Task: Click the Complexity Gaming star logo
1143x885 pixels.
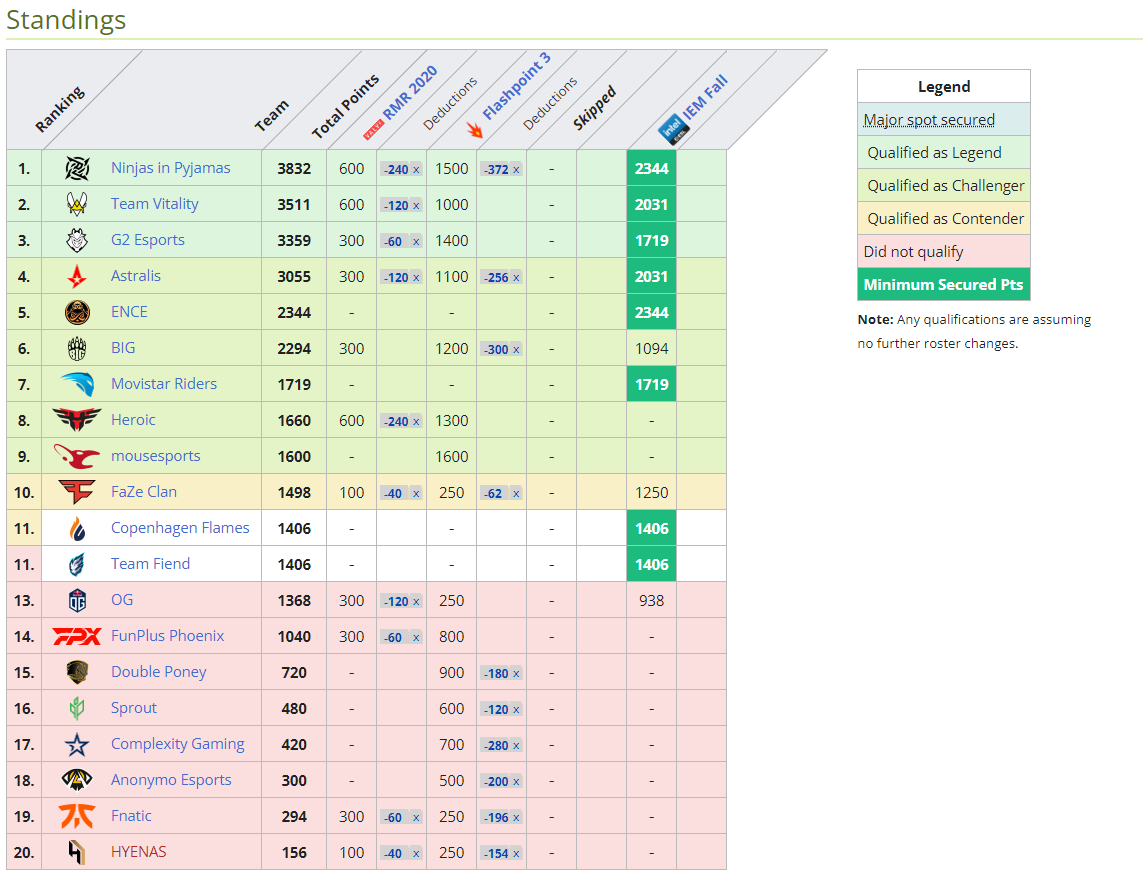Action: point(77,744)
